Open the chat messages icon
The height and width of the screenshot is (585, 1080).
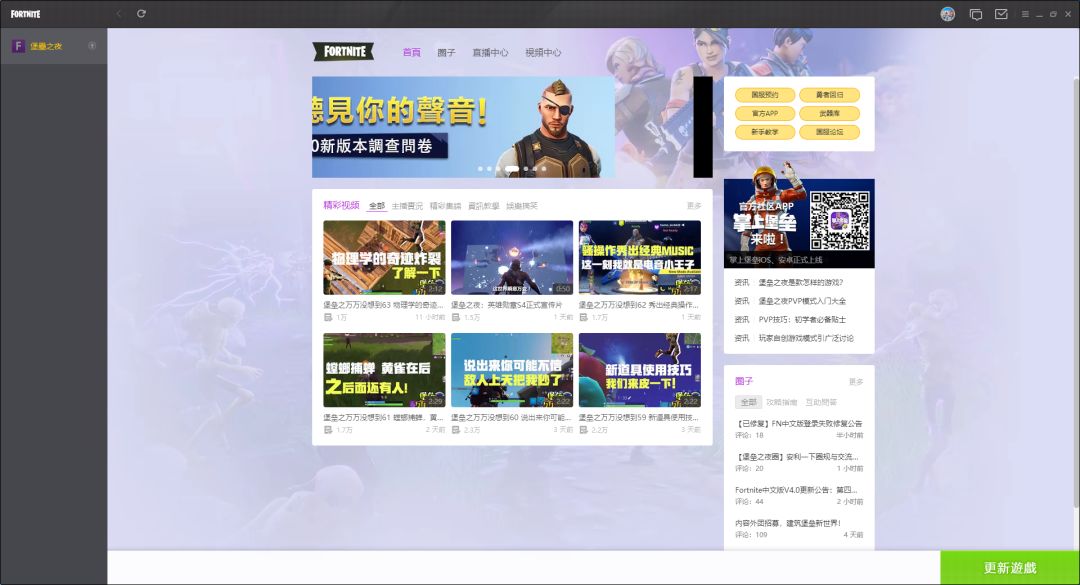976,14
